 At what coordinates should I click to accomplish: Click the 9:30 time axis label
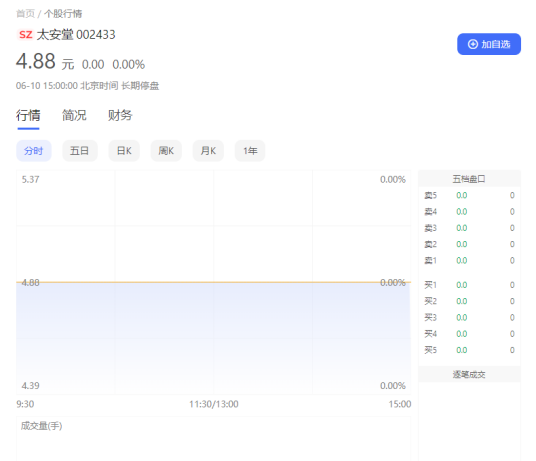pos(25,404)
